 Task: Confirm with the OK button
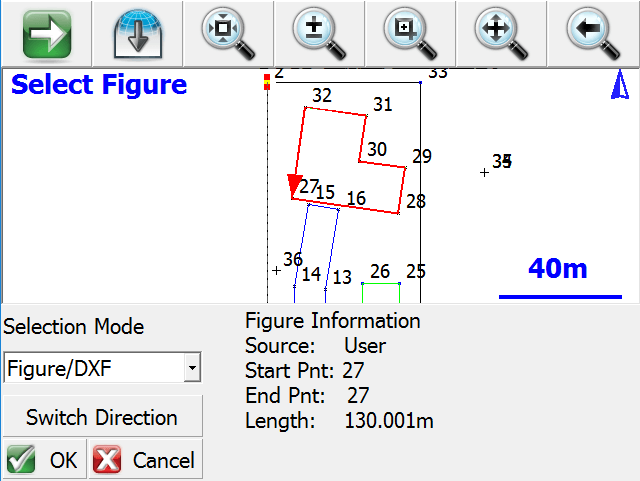(x=44, y=459)
